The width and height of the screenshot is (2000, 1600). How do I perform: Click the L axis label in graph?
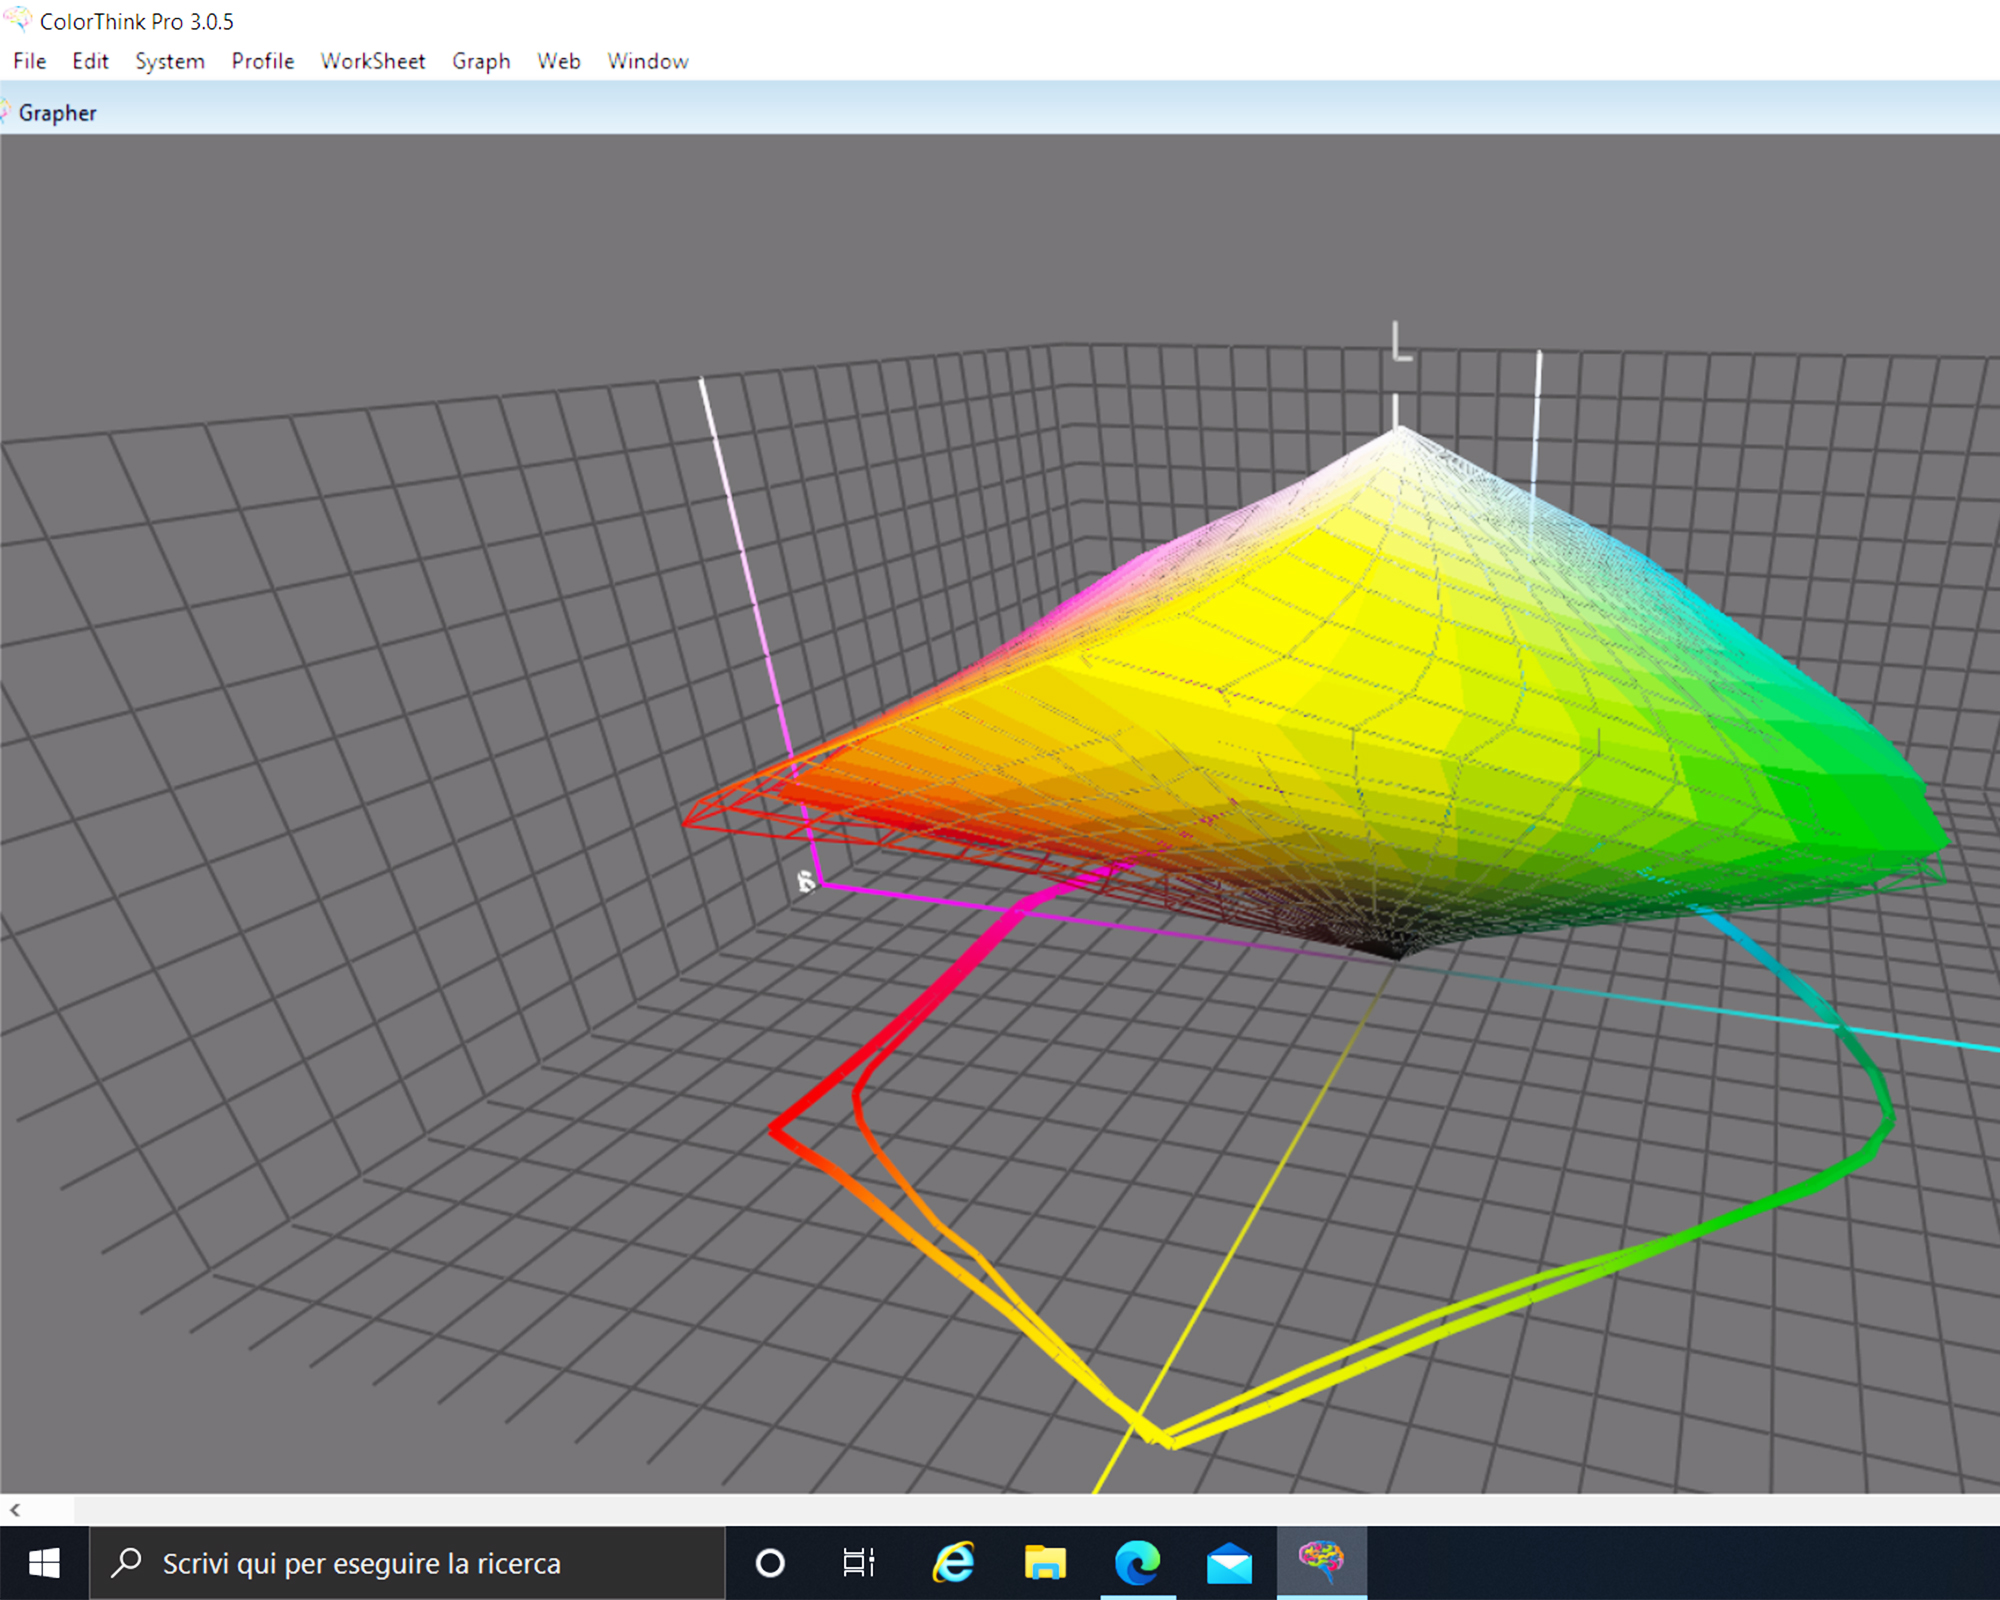tap(1402, 342)
